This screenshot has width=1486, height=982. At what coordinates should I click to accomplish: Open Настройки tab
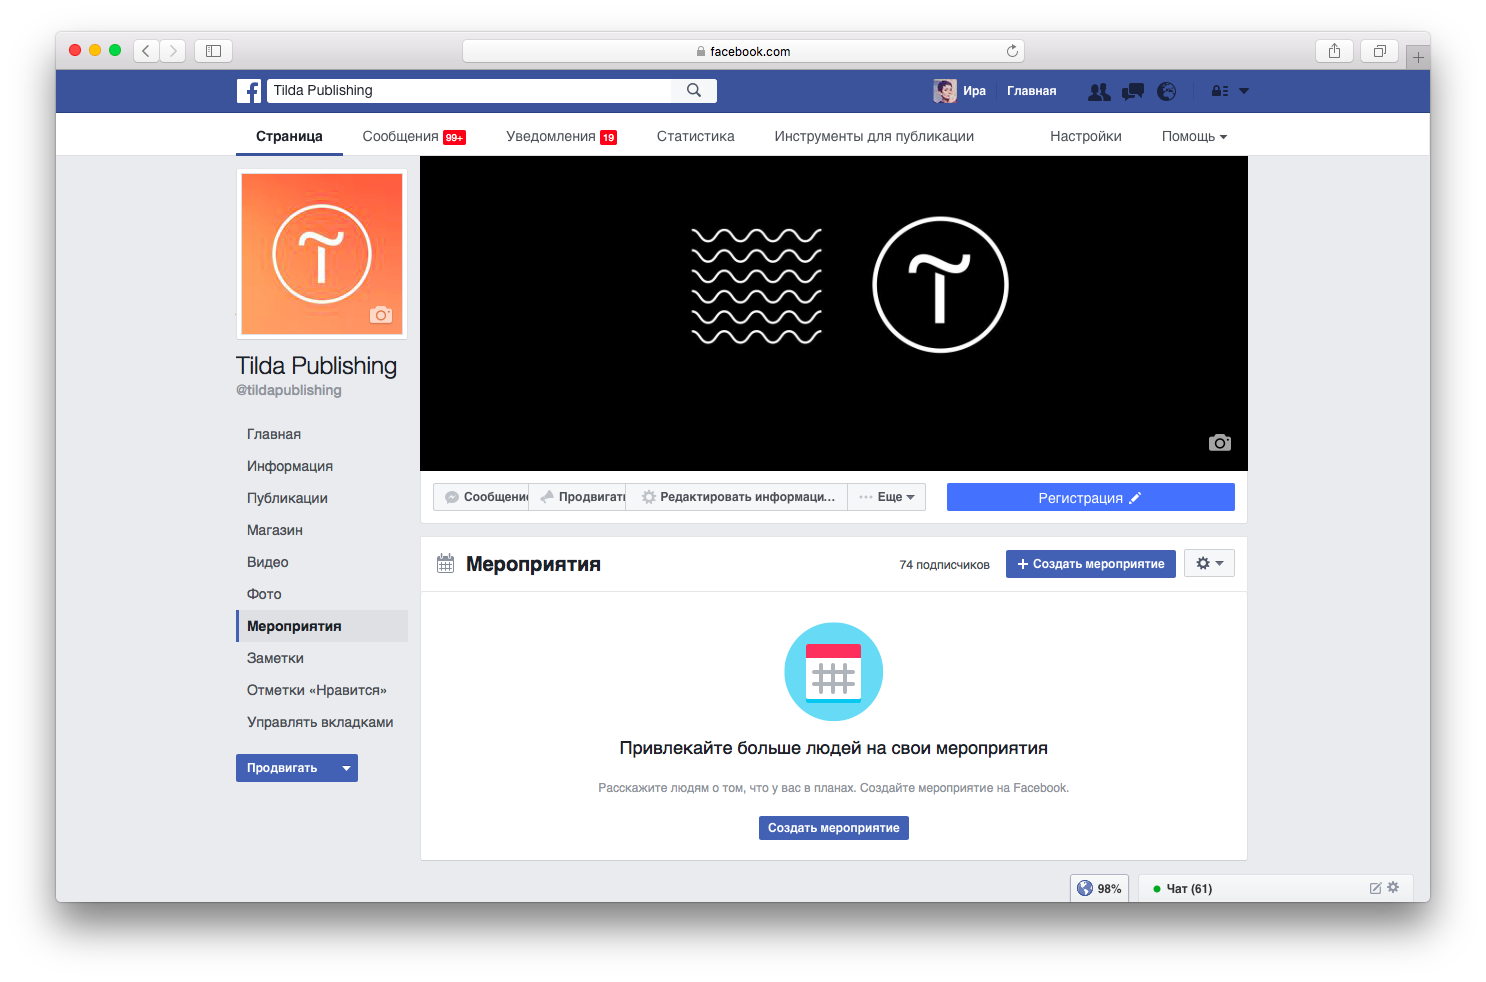coord(1085,136)
